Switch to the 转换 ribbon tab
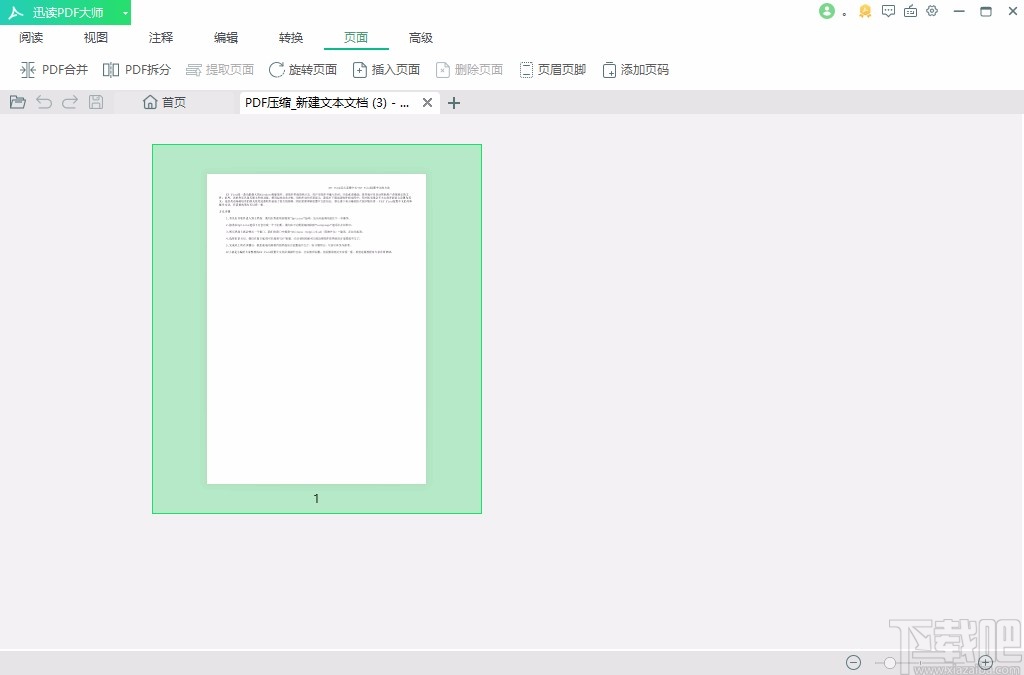 290,37
